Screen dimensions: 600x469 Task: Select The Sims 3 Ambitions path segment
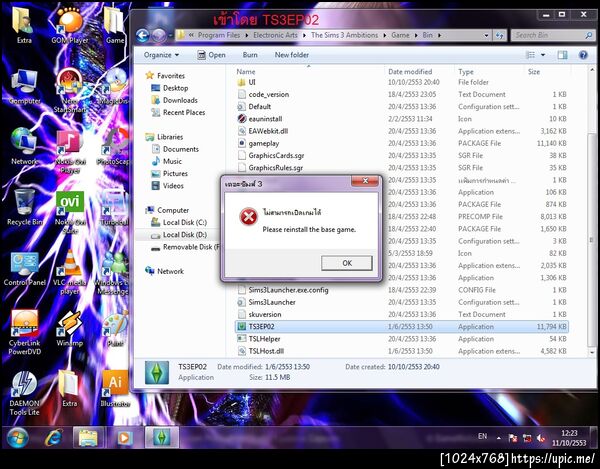[344, 35]
